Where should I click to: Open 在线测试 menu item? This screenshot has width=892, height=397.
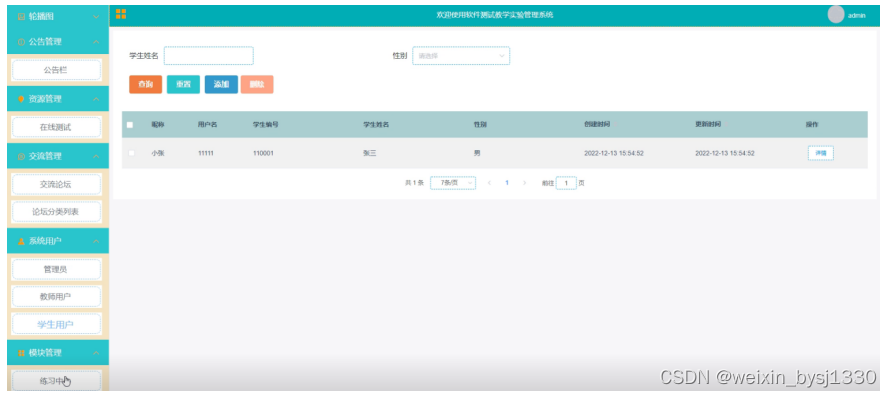56,127
